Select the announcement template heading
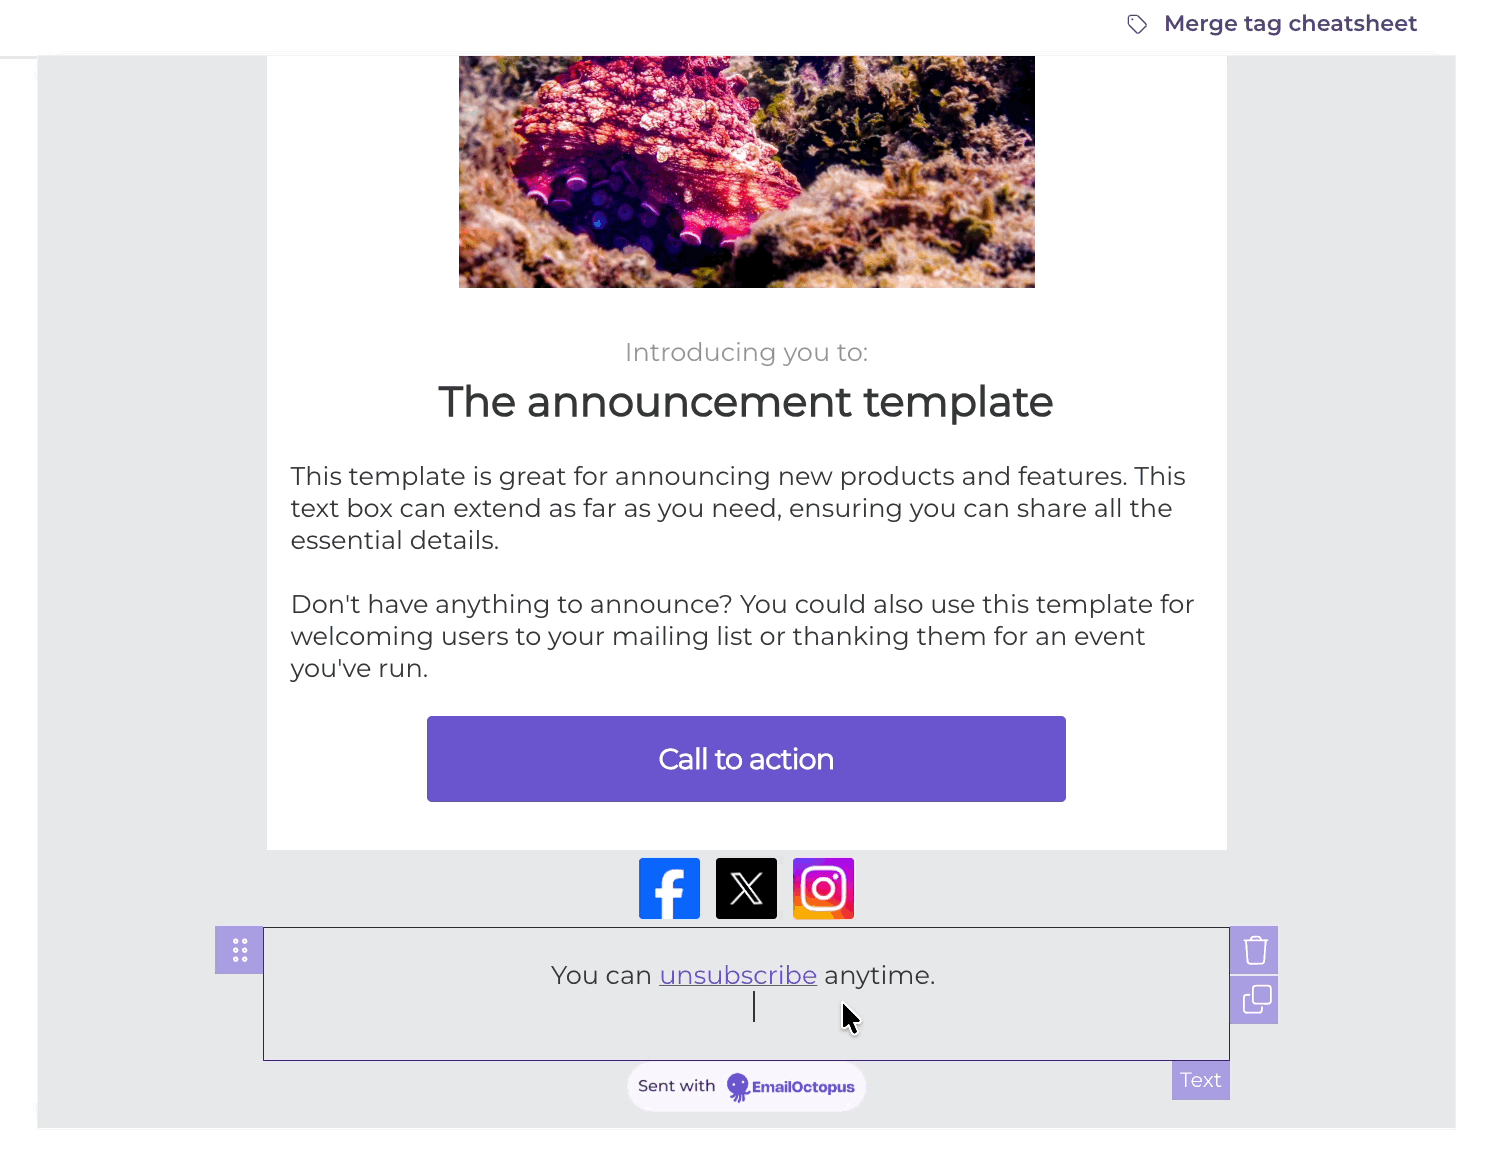This screenshot has width=1502, height=1176. pyautogui.click(x=746, y=402)
